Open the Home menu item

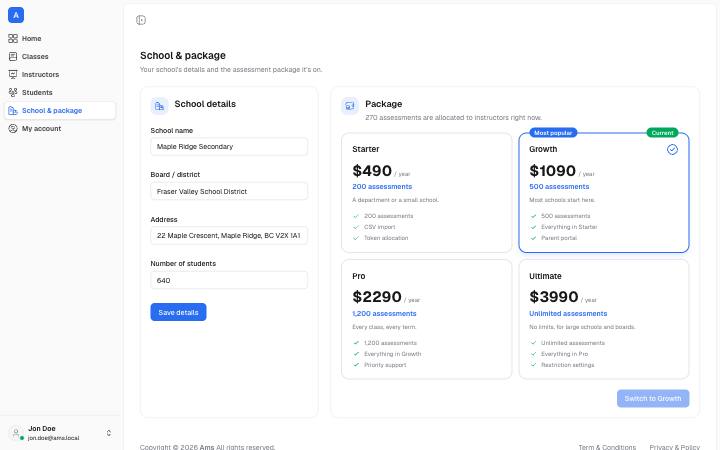click(x=60, y=39)
